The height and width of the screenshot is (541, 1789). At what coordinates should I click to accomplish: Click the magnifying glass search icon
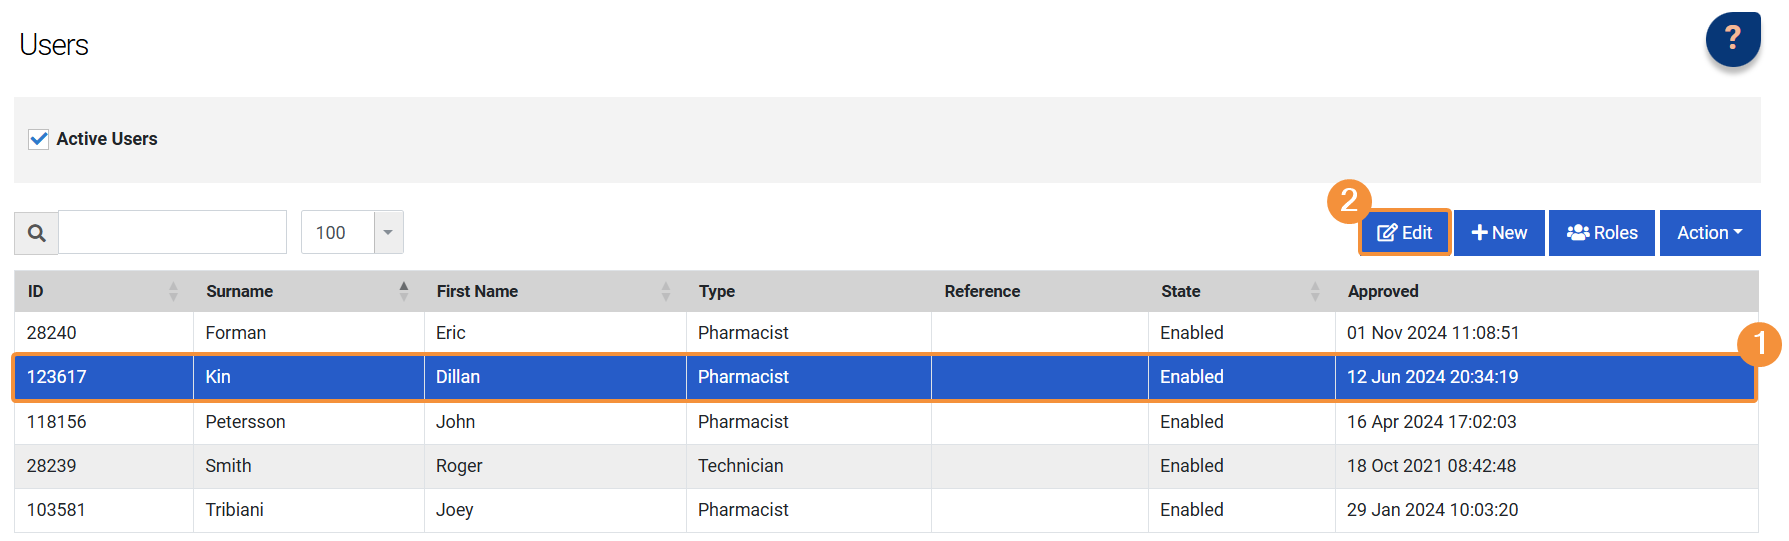(37, 233)
